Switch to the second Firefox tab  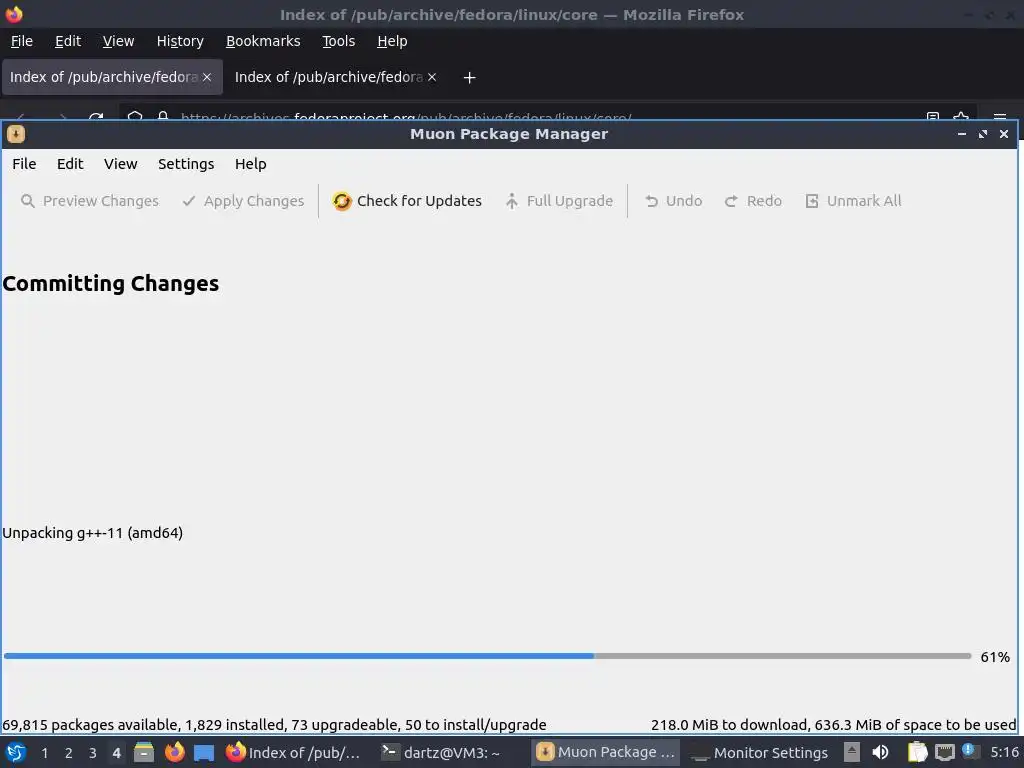[328, 77]
